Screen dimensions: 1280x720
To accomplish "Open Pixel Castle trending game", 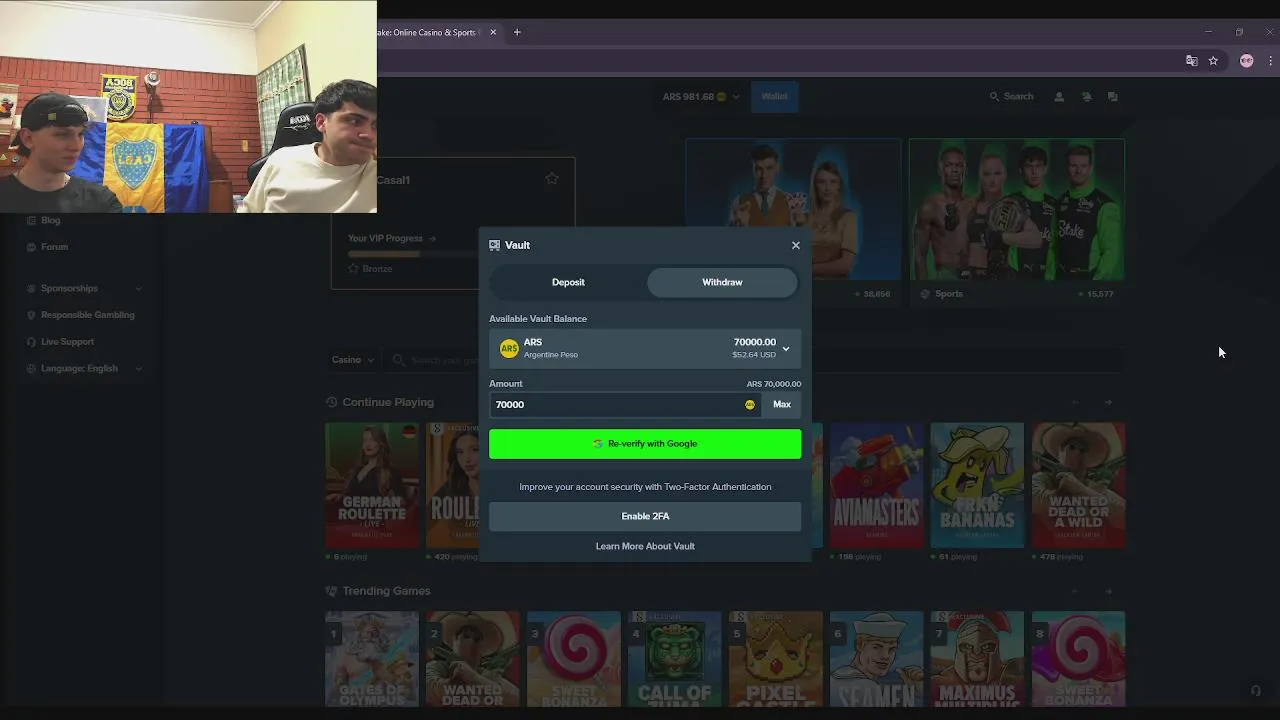I will 775,659.
